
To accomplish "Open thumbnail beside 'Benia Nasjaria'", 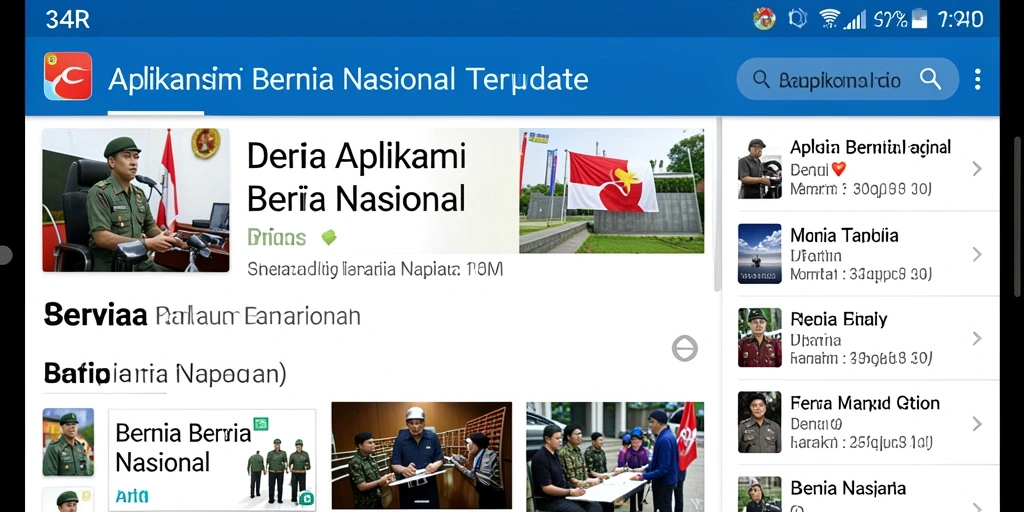I will pyautogui.click(x=760, y=494).
